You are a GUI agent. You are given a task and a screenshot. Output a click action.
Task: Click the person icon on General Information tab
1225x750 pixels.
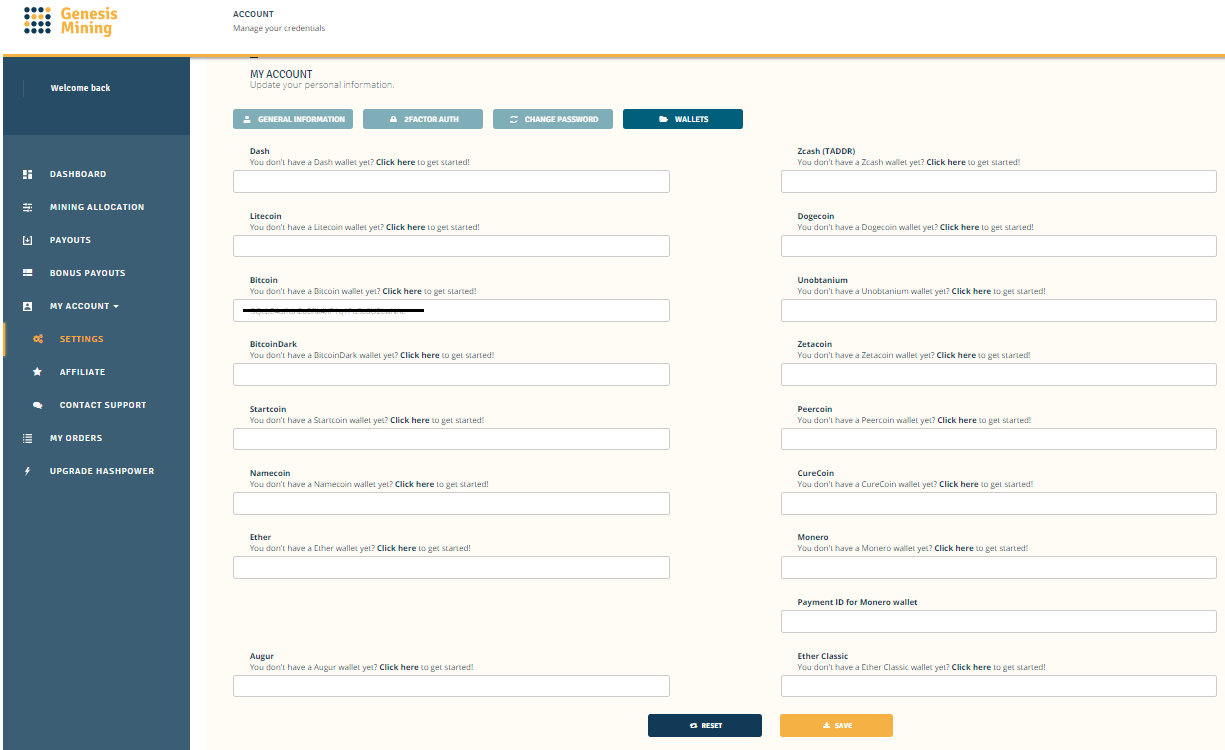coord(247,119)
